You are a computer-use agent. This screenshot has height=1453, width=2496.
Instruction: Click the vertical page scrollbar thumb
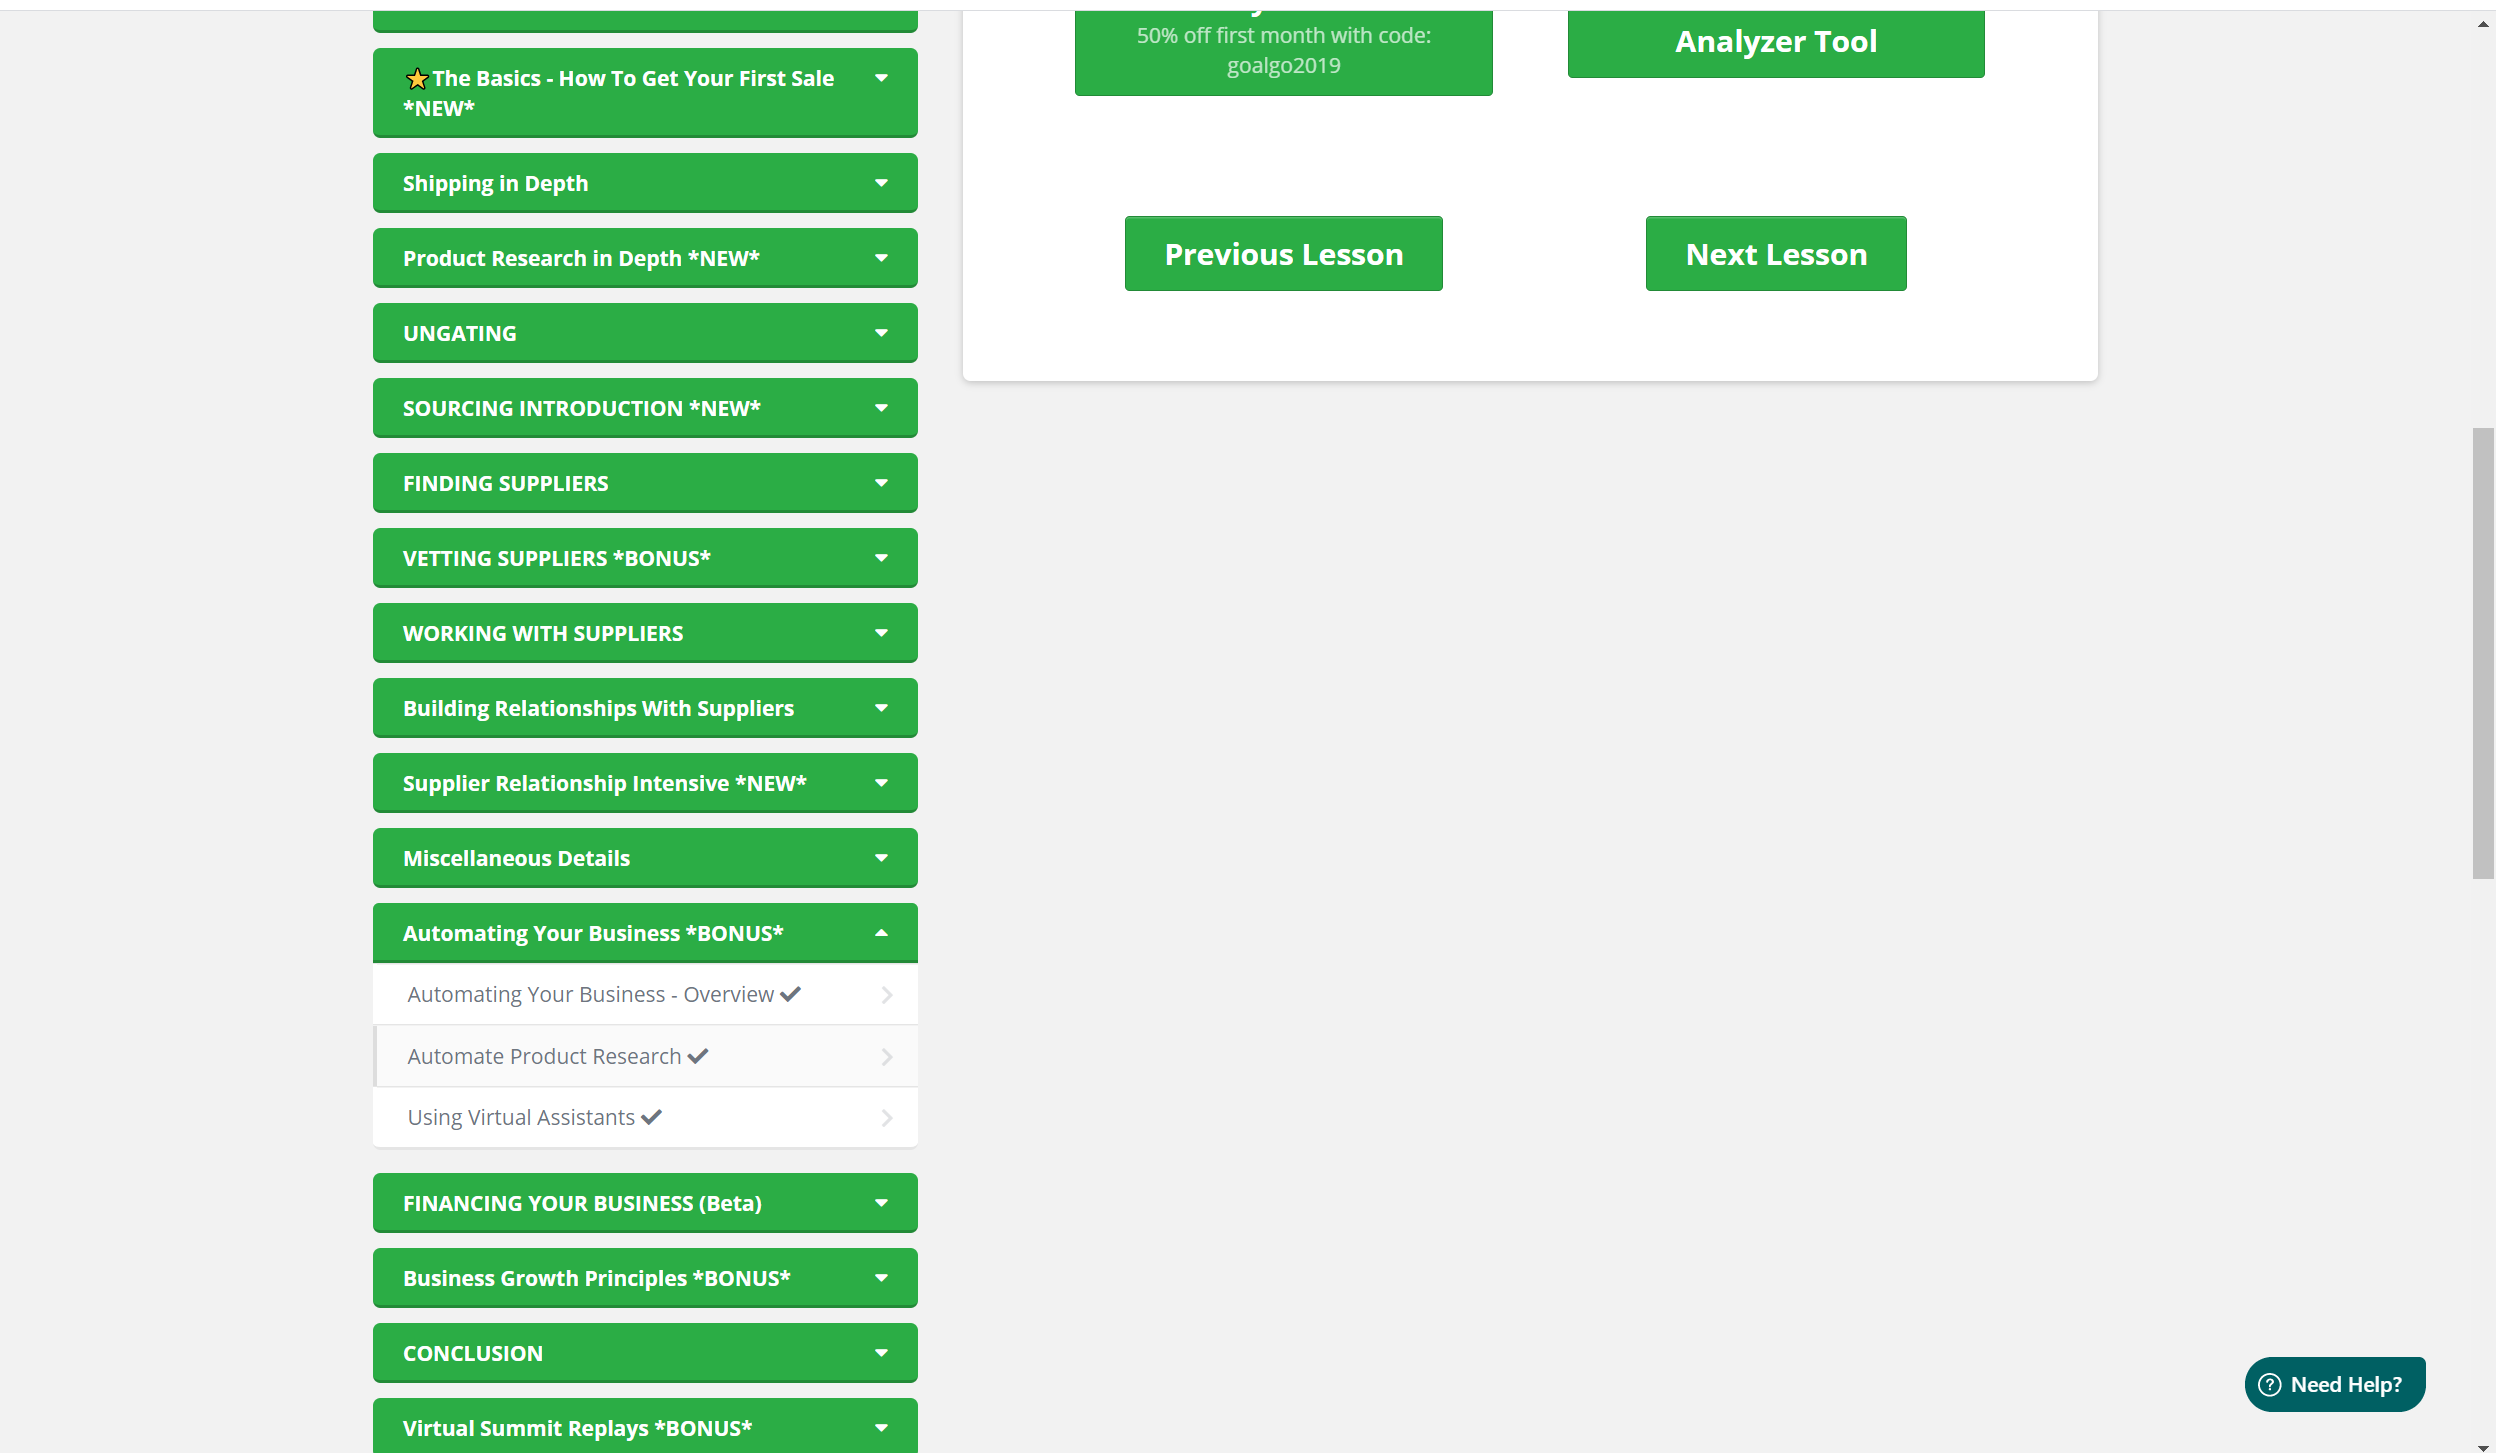click(2483, 653)
